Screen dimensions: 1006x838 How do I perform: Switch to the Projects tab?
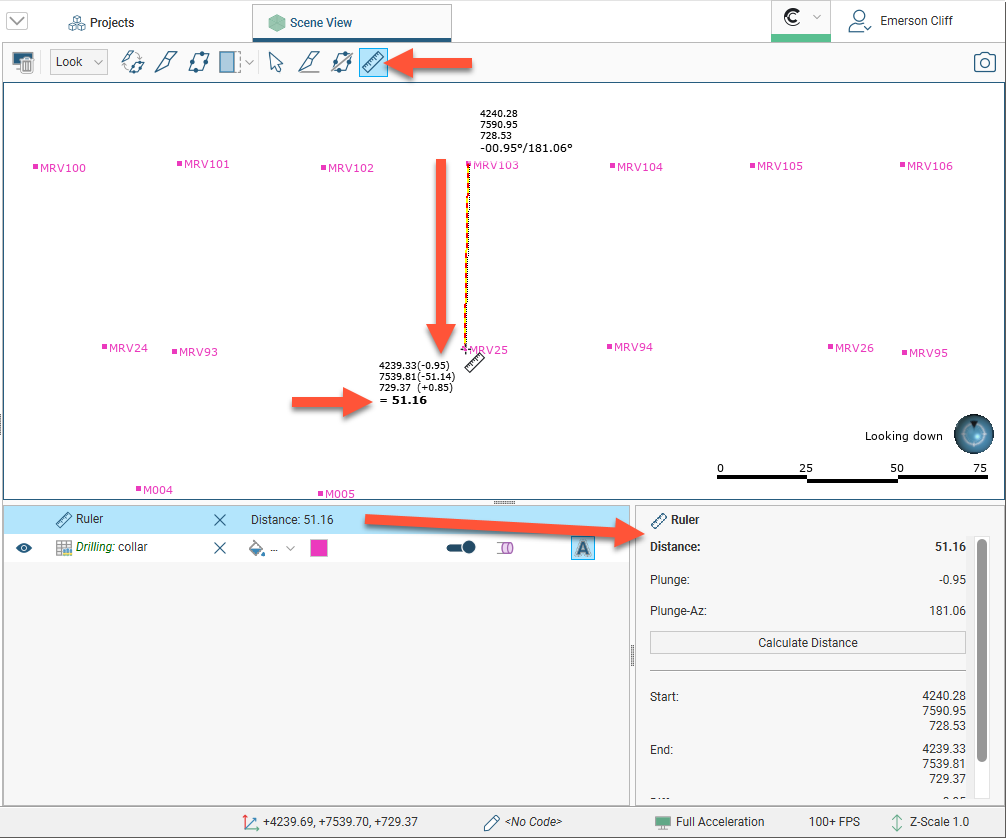[x=101, y=22]
